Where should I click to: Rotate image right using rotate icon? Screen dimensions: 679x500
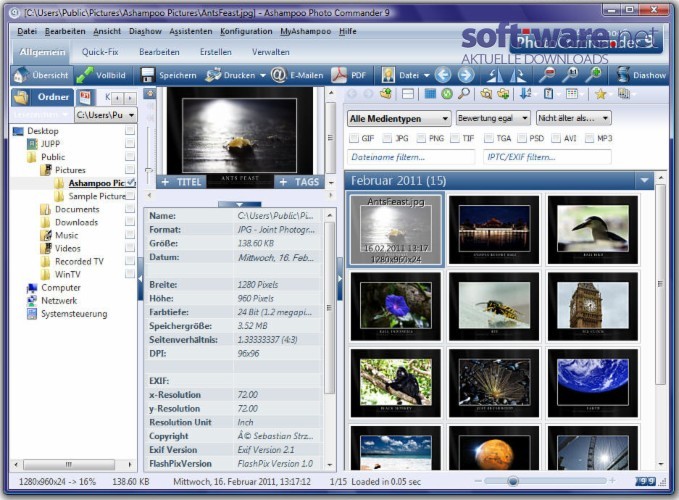(x=517, y=75)
